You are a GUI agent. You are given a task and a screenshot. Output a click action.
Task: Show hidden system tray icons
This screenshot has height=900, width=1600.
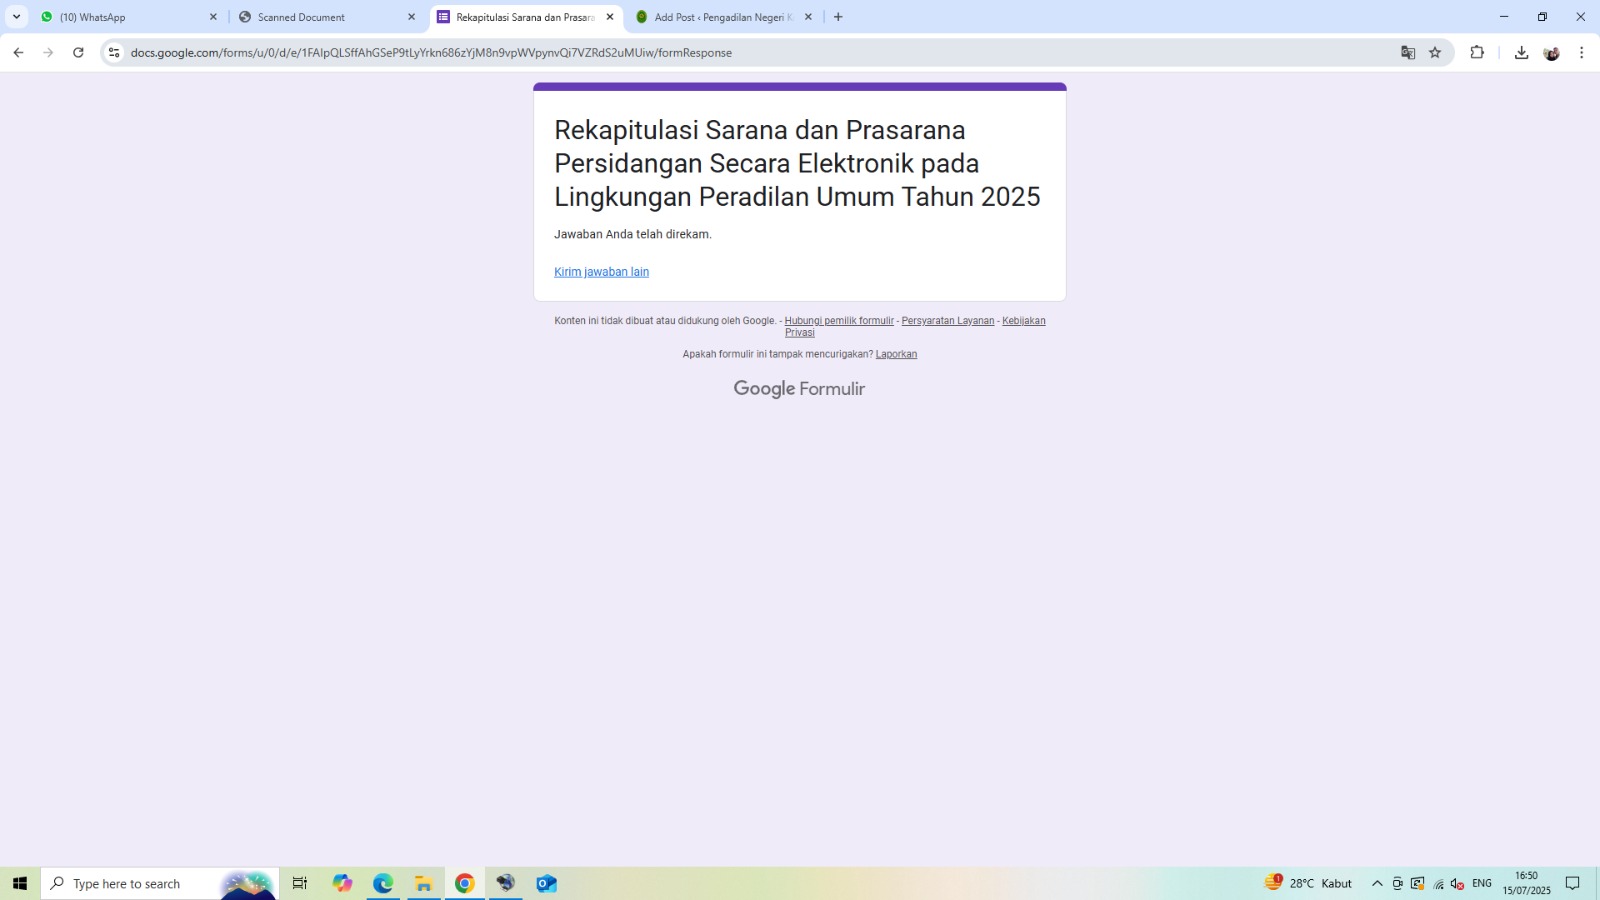[x=1377, y=884]
